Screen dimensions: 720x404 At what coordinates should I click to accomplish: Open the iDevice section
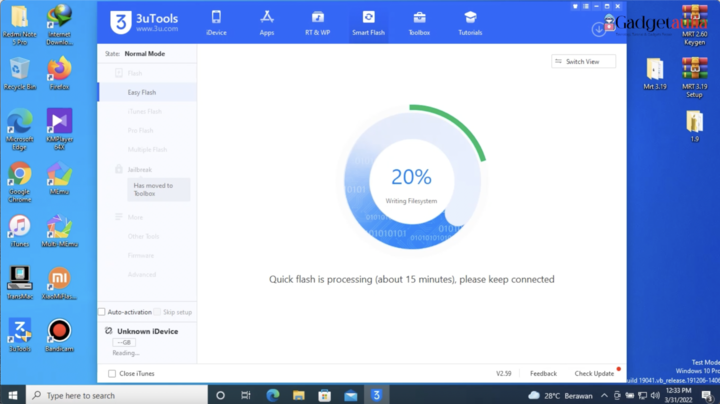(x=216, y=23)
